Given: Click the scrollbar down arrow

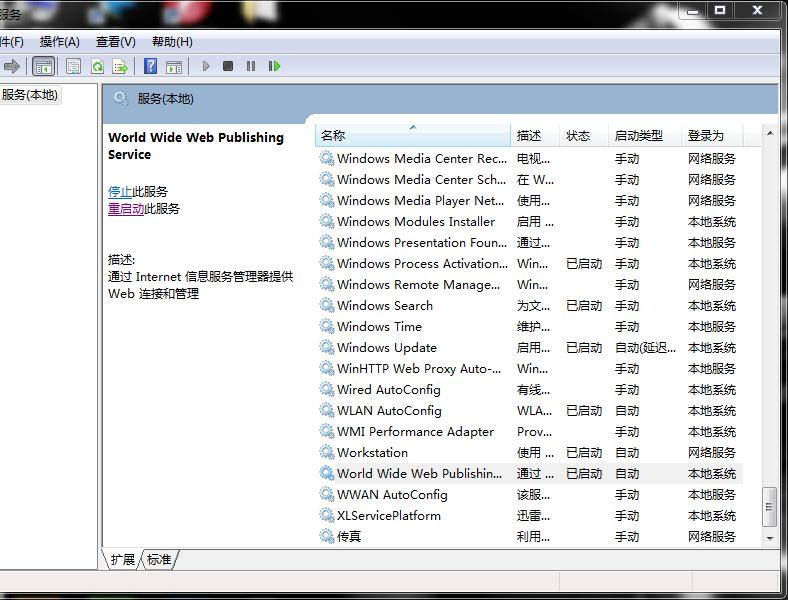Looking at the screenshot, I should point(770,538).
